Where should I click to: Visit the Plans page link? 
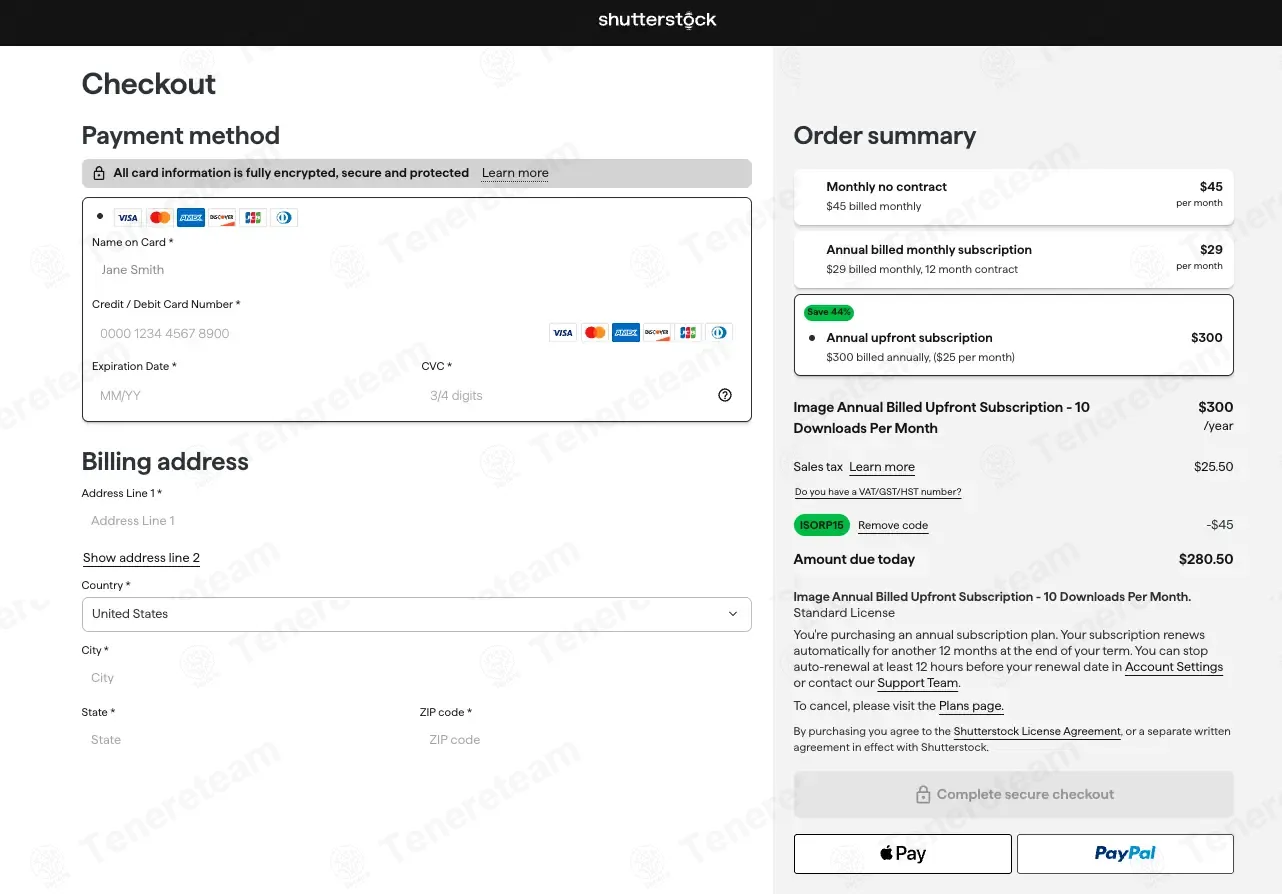(x=971, y=706)
